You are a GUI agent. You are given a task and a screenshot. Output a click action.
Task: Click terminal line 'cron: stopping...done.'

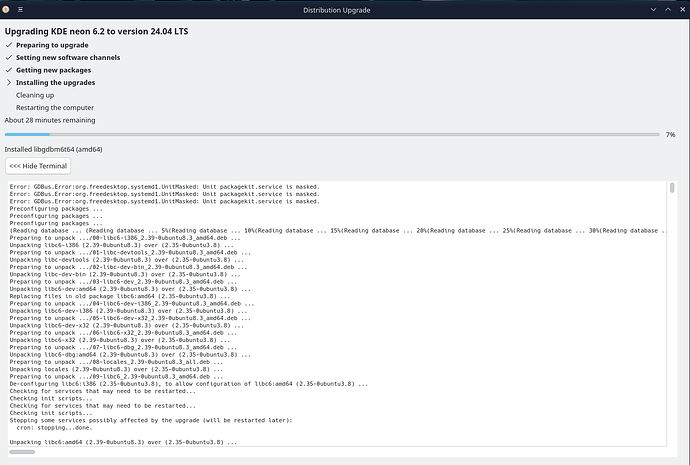(54, 428)
